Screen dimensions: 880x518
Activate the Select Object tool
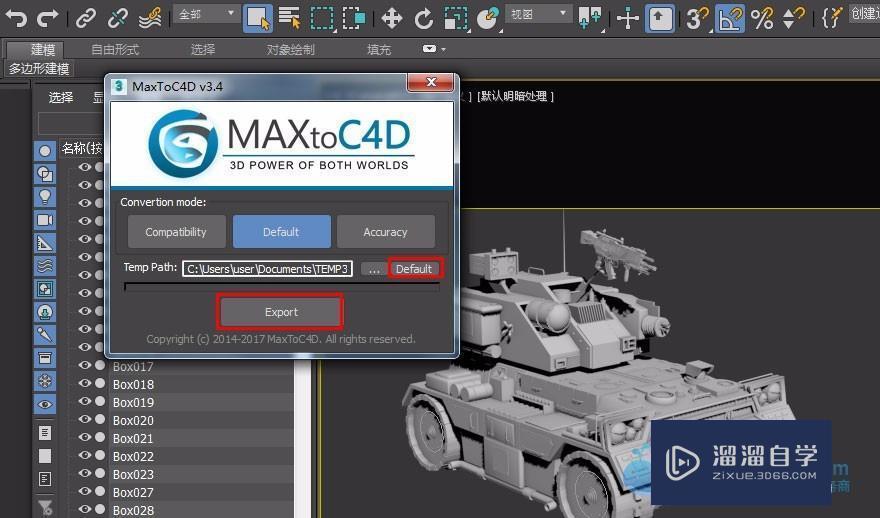pos(258,18)
